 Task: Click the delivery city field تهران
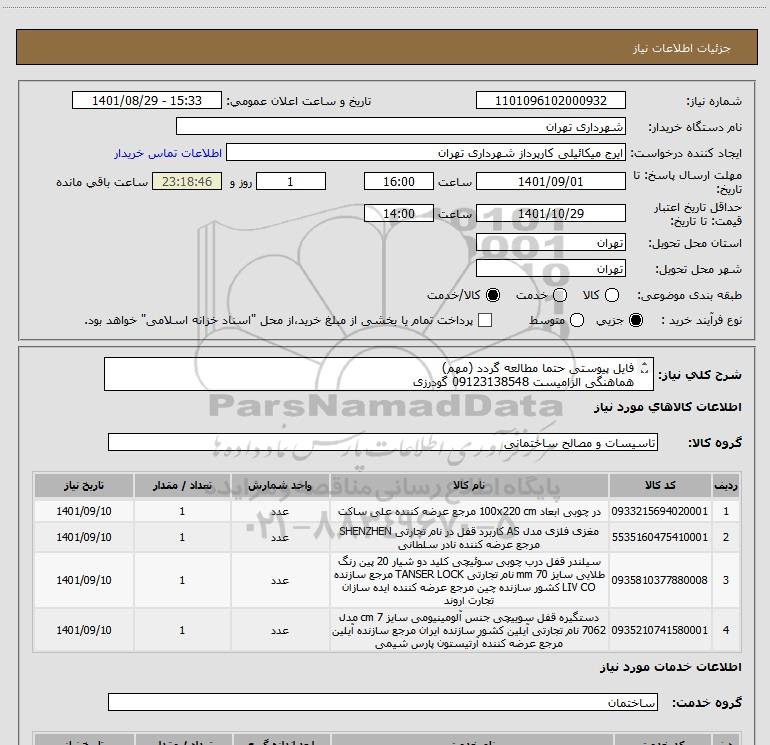(x=550, y=268)
